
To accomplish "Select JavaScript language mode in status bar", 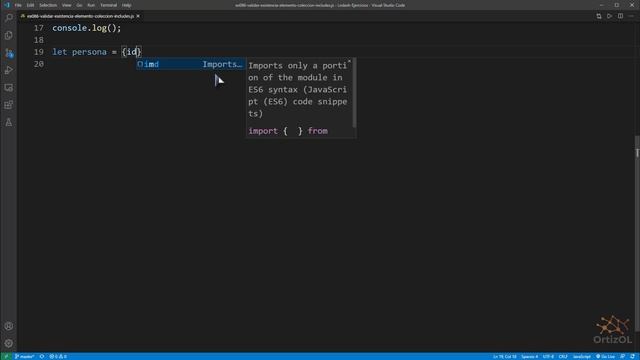I will (582, 356).
